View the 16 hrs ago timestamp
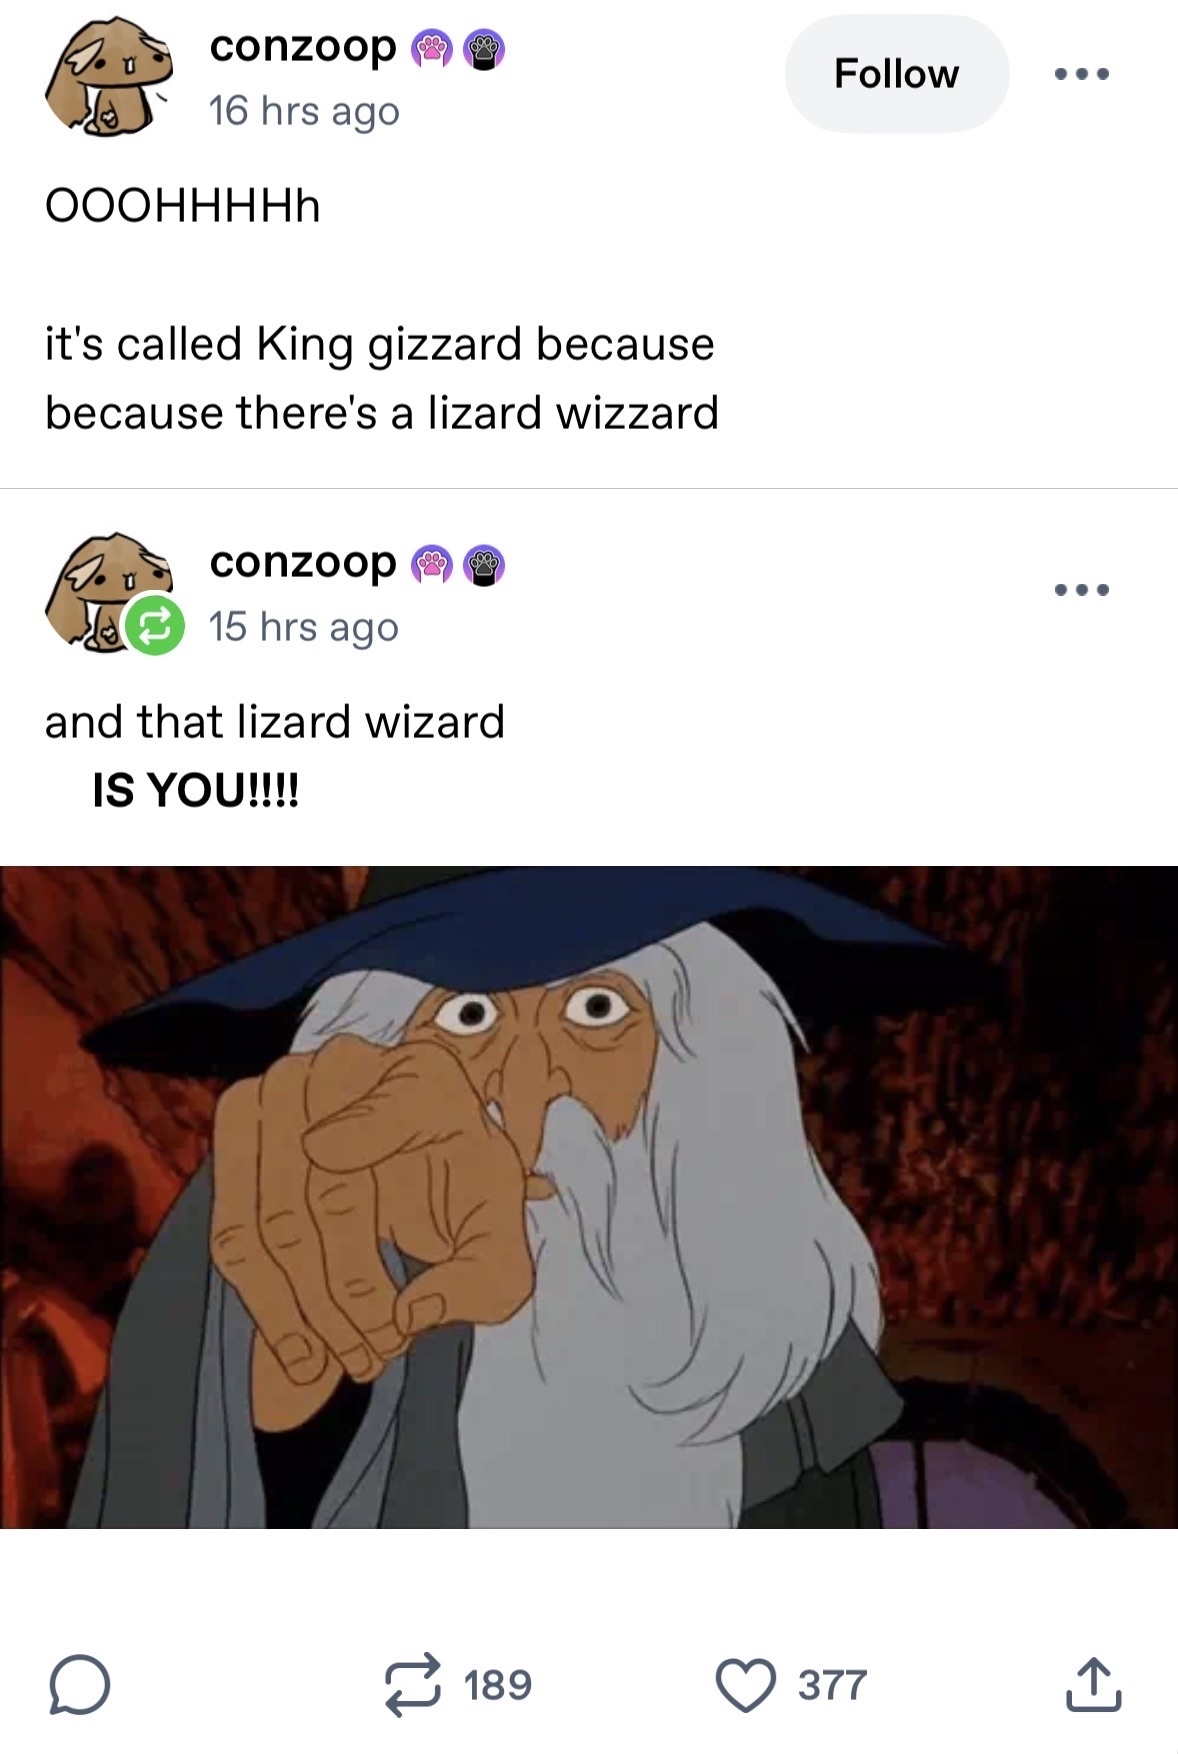 (304, 111)
